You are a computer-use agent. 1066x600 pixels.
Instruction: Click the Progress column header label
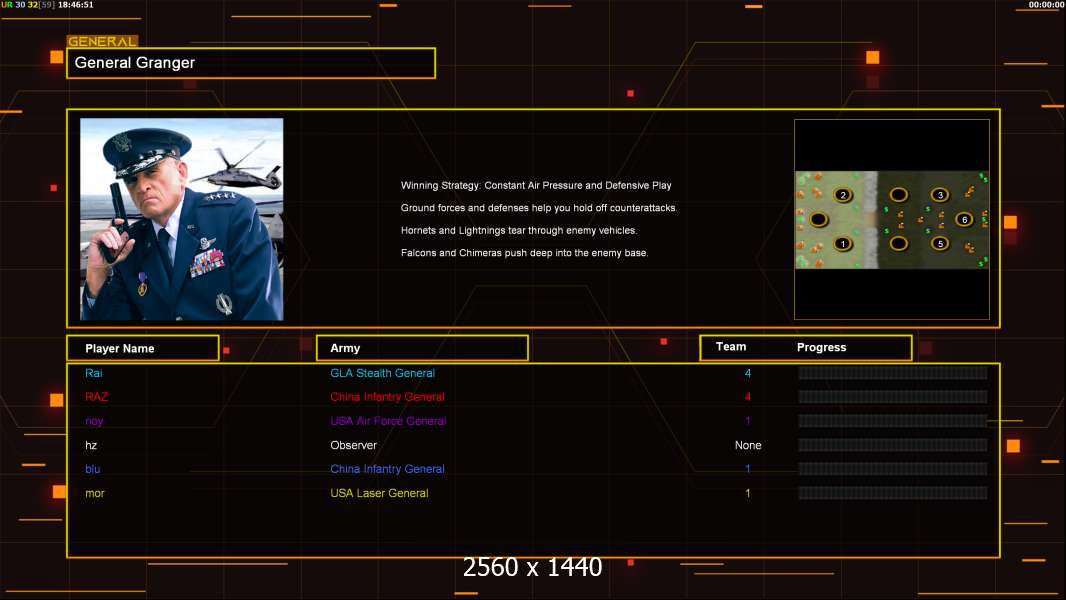click(821, 348)
